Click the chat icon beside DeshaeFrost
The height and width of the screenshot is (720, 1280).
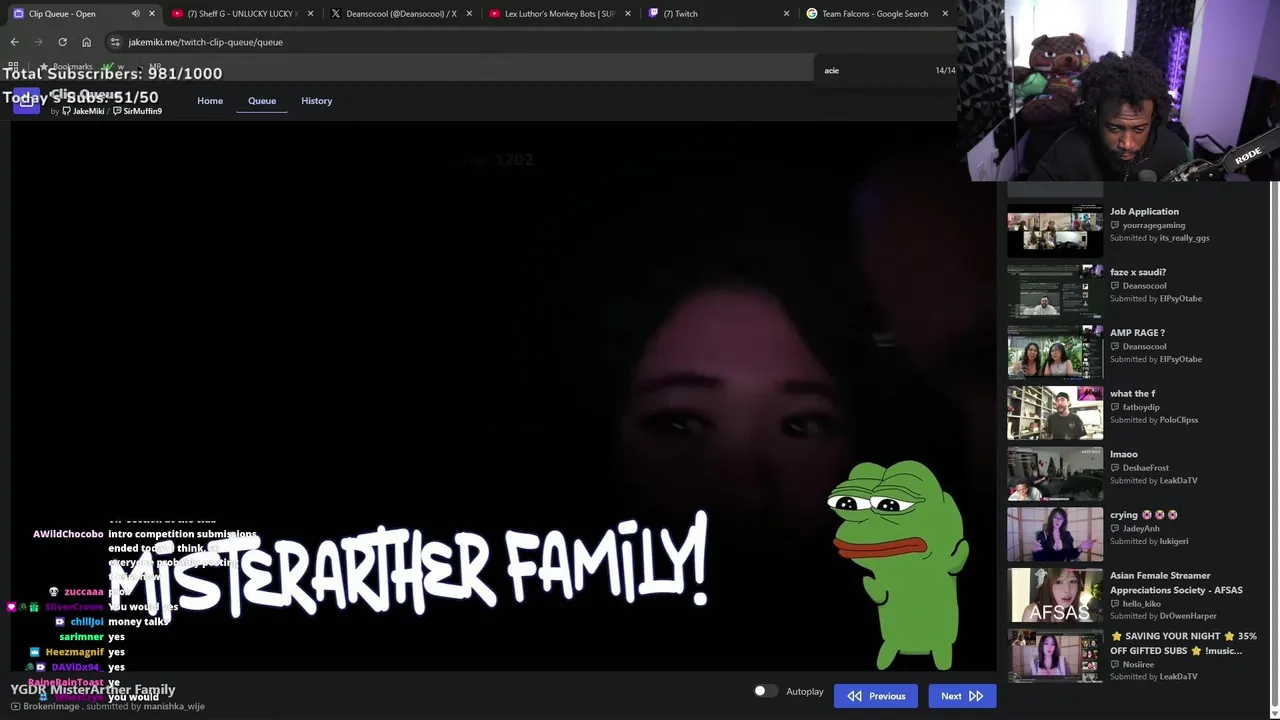click(x=1115, y=468)
